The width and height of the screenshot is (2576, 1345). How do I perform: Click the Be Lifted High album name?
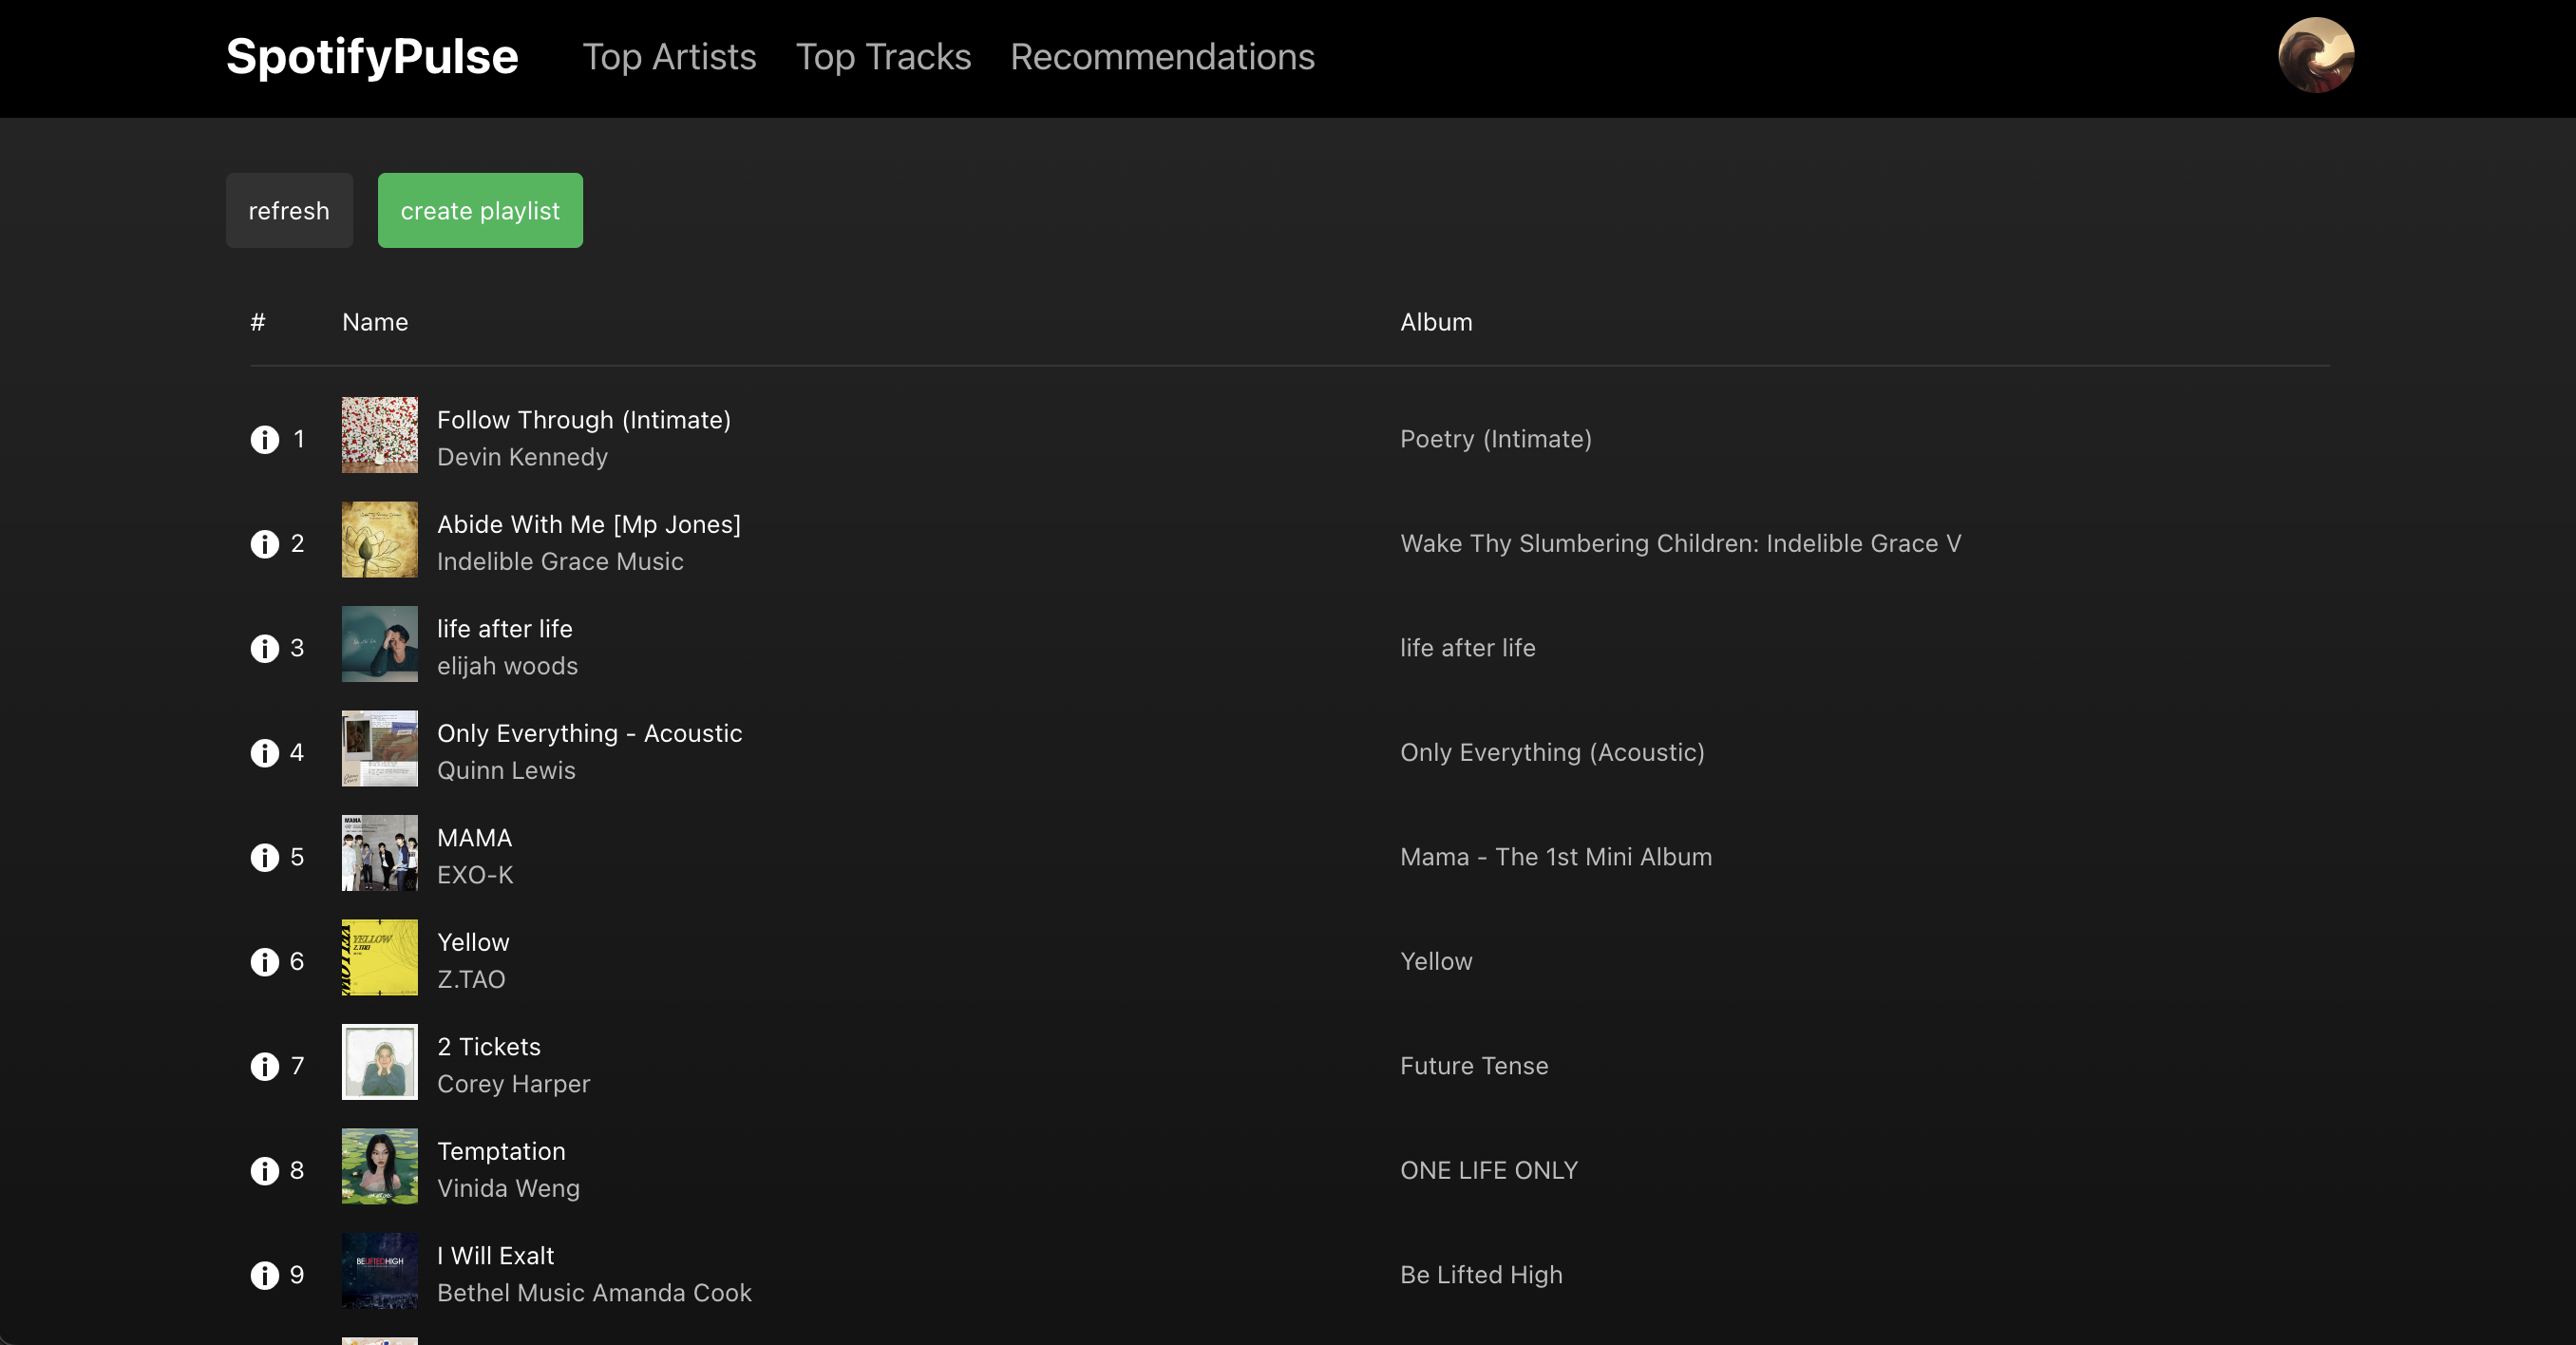(x=1481, y=1275)
